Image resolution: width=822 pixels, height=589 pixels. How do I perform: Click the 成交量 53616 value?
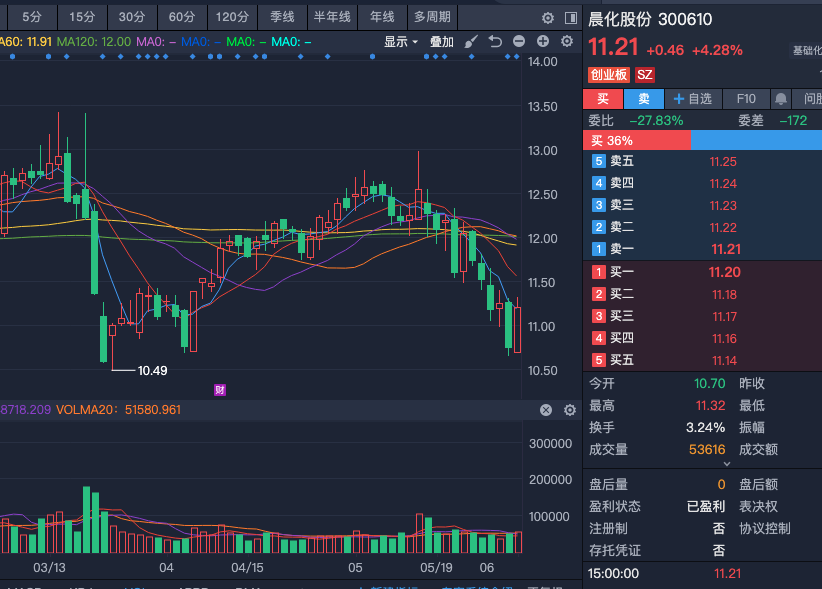coord(707,450)
